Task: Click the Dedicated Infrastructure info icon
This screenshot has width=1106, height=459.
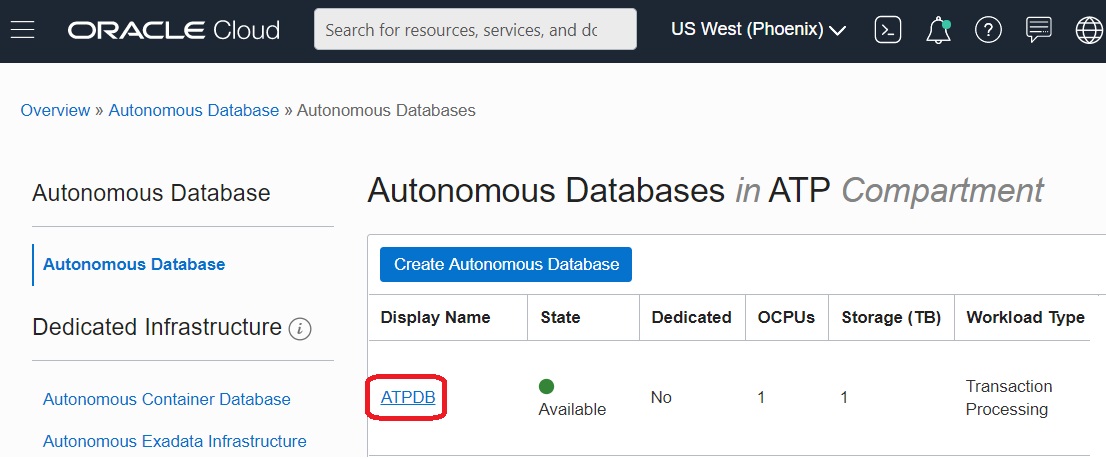Action: point(300,328)
